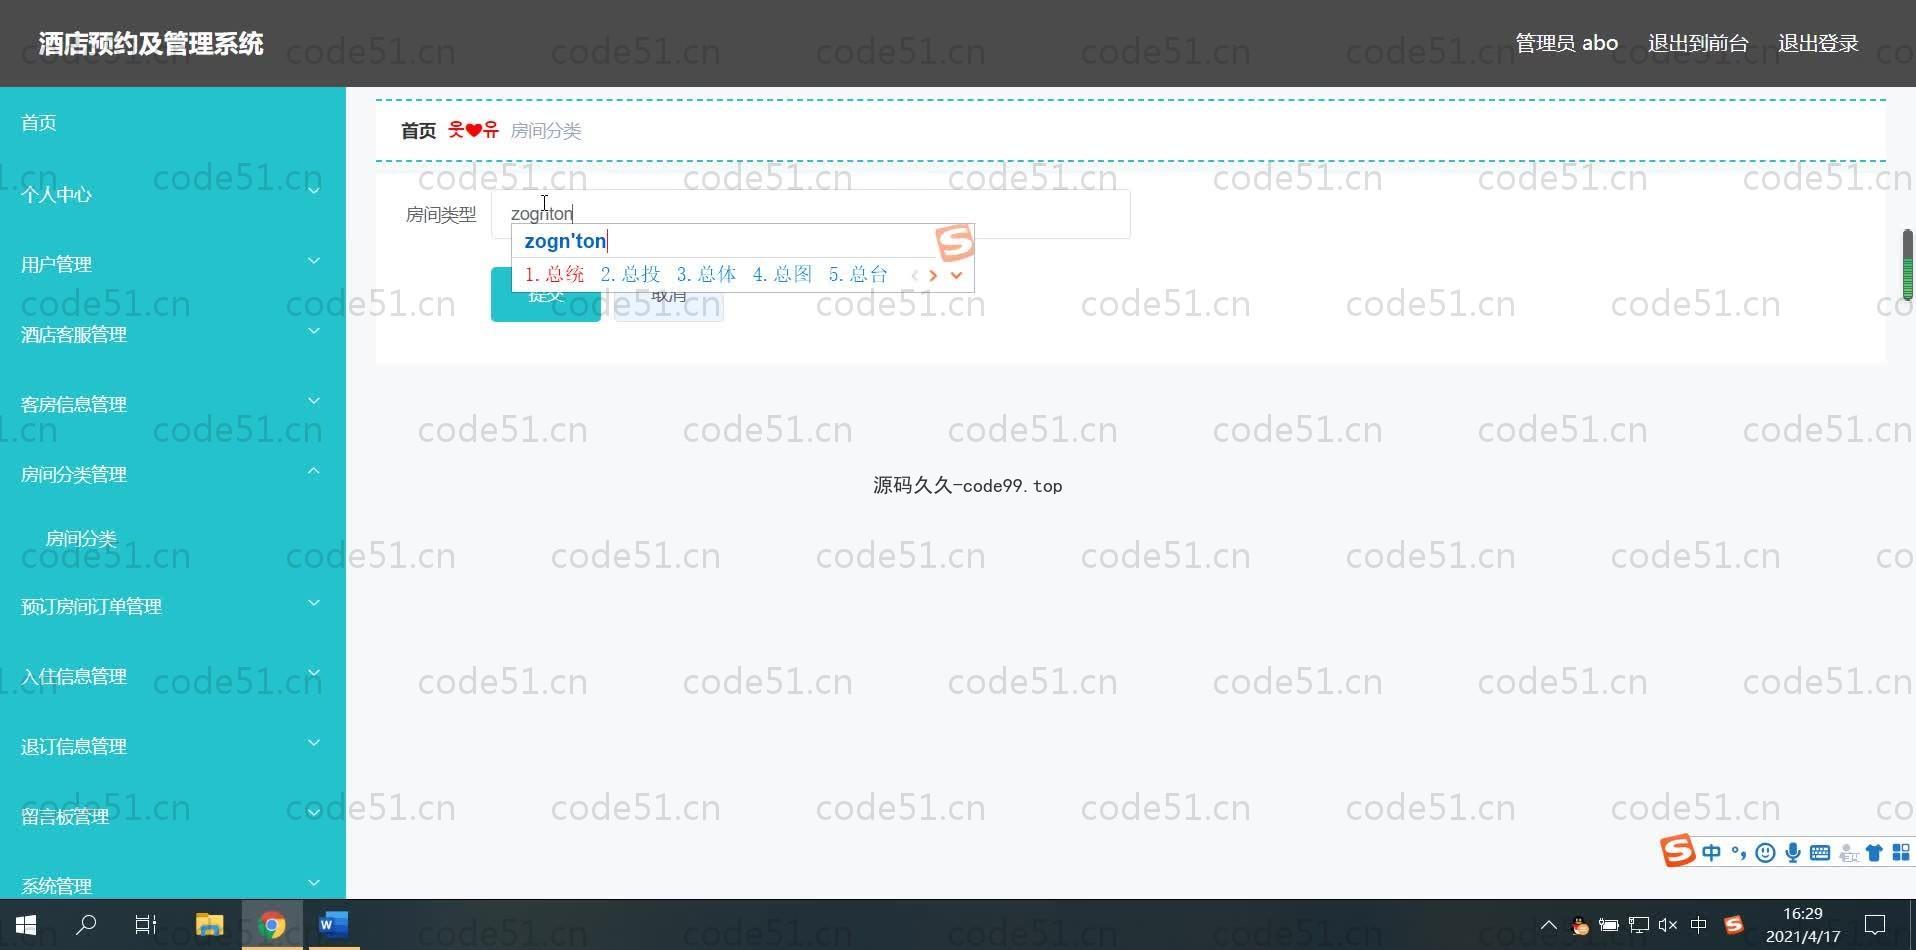Screen dimensions: 1916x950
Task: Expand chevron beside 个人中心
Action: tap(314, 190)
